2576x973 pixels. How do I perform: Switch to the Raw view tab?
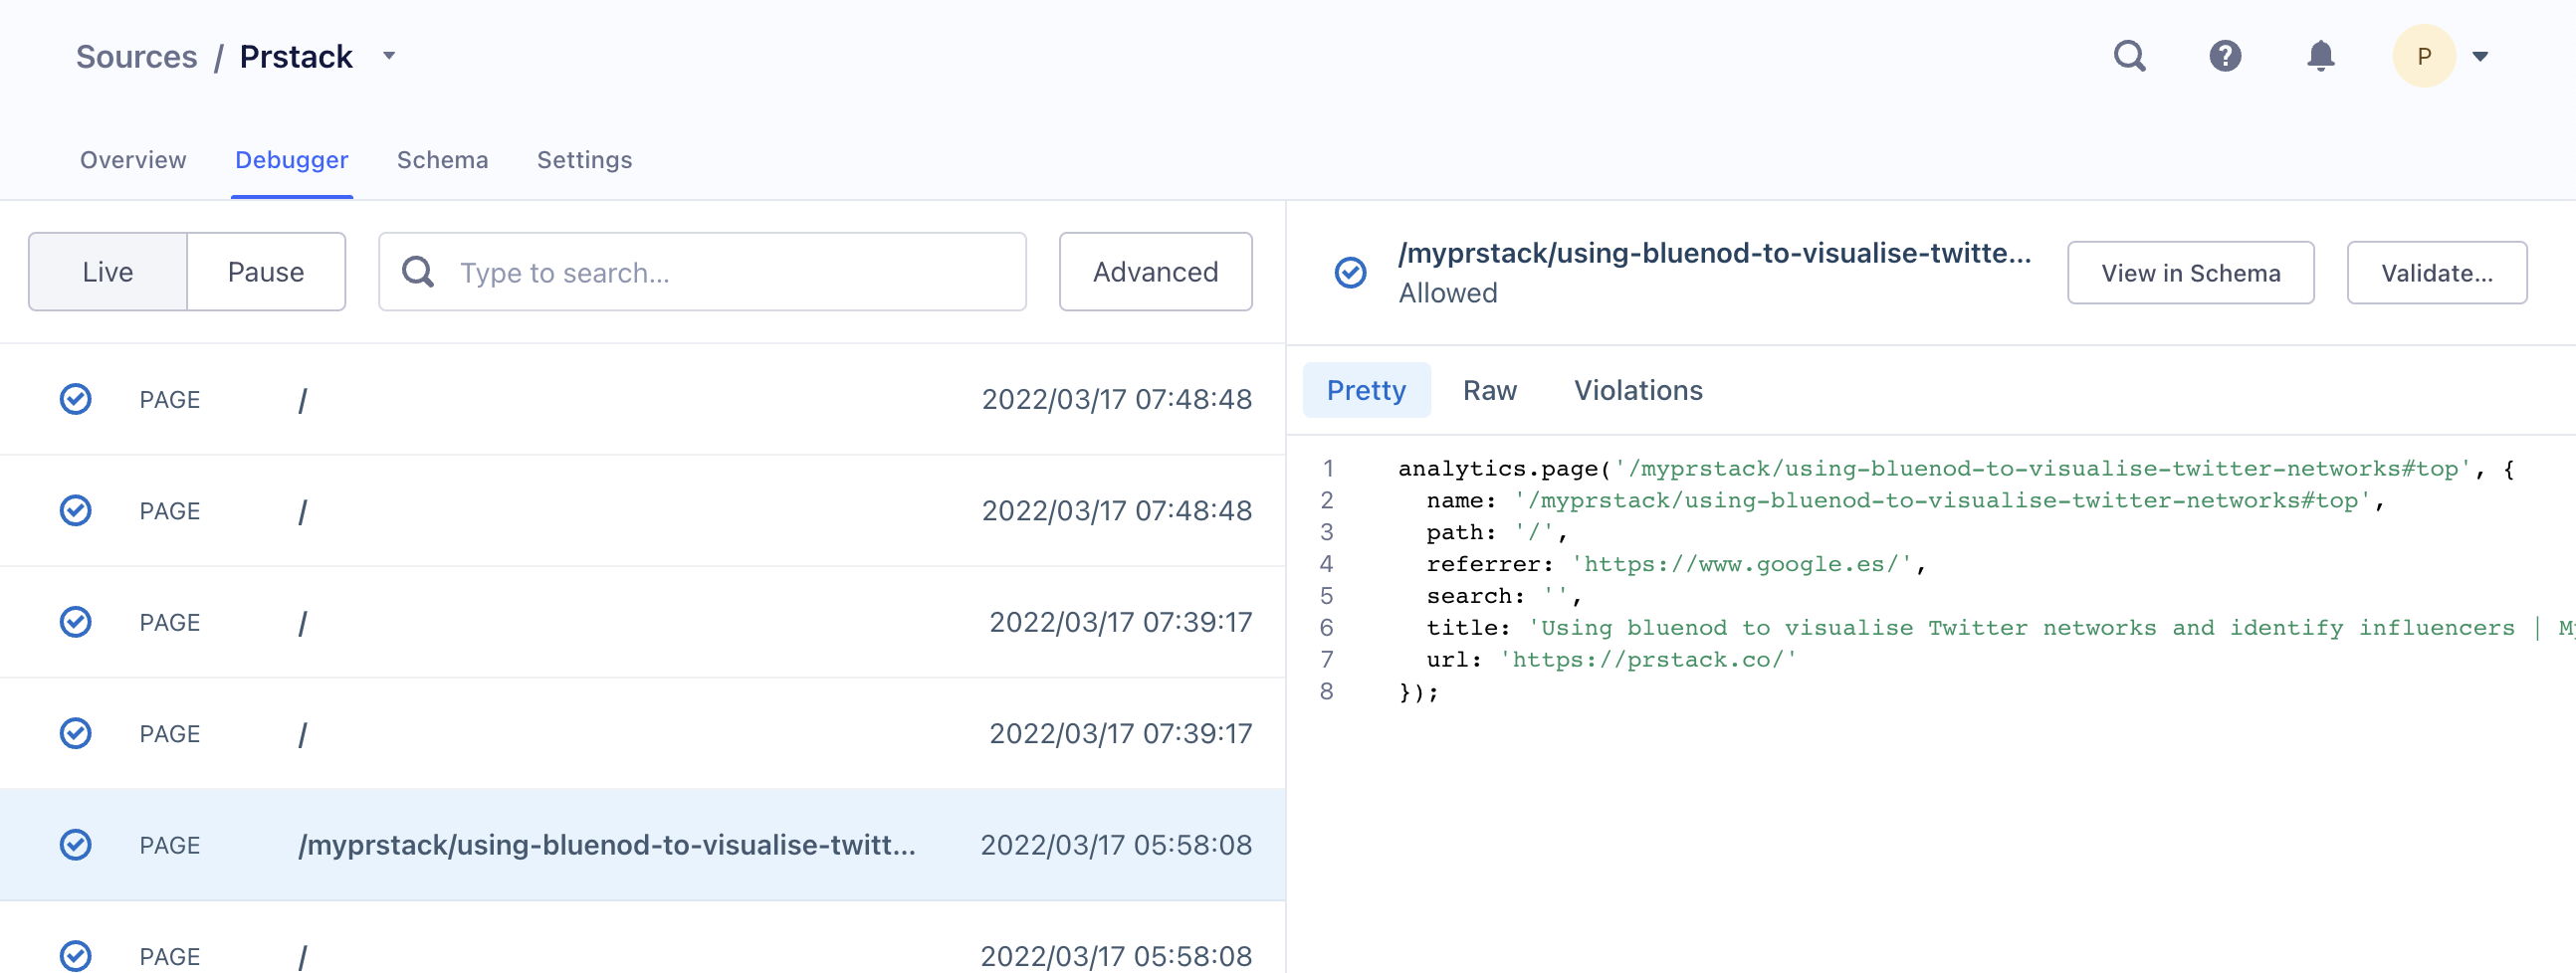[1489, 390]
